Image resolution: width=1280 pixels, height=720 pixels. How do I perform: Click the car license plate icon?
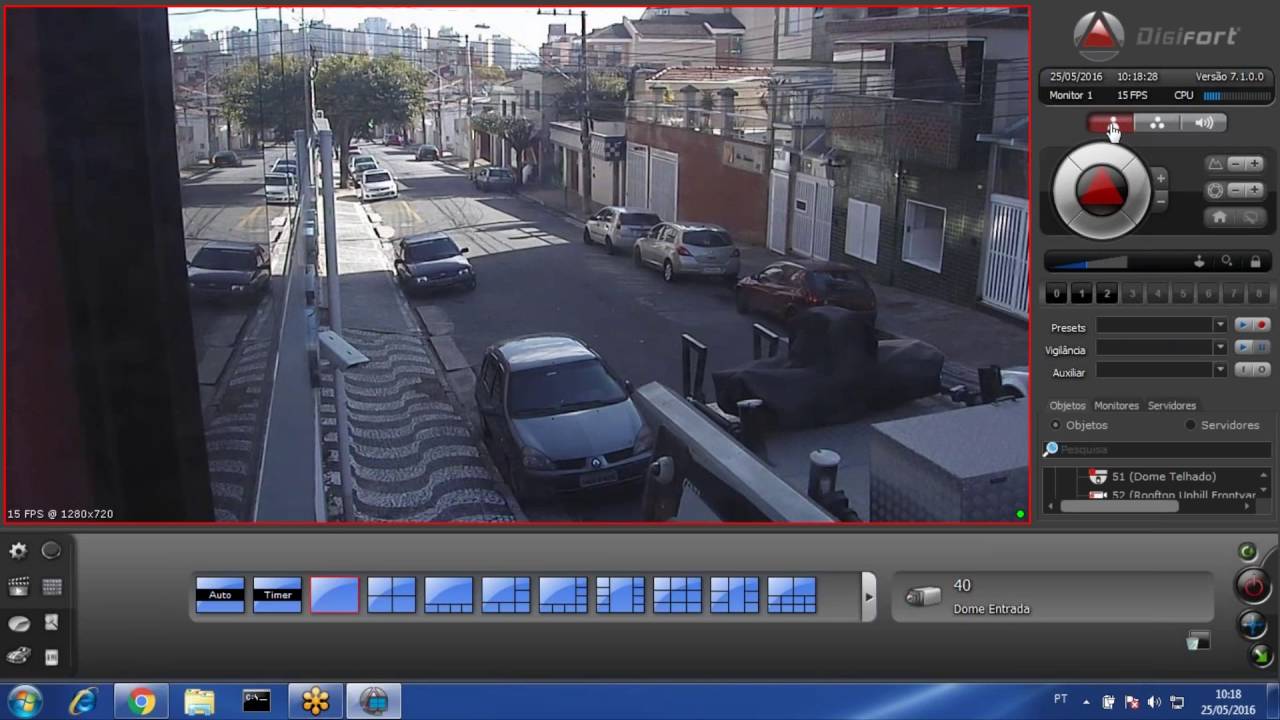[x=18, y=656]
